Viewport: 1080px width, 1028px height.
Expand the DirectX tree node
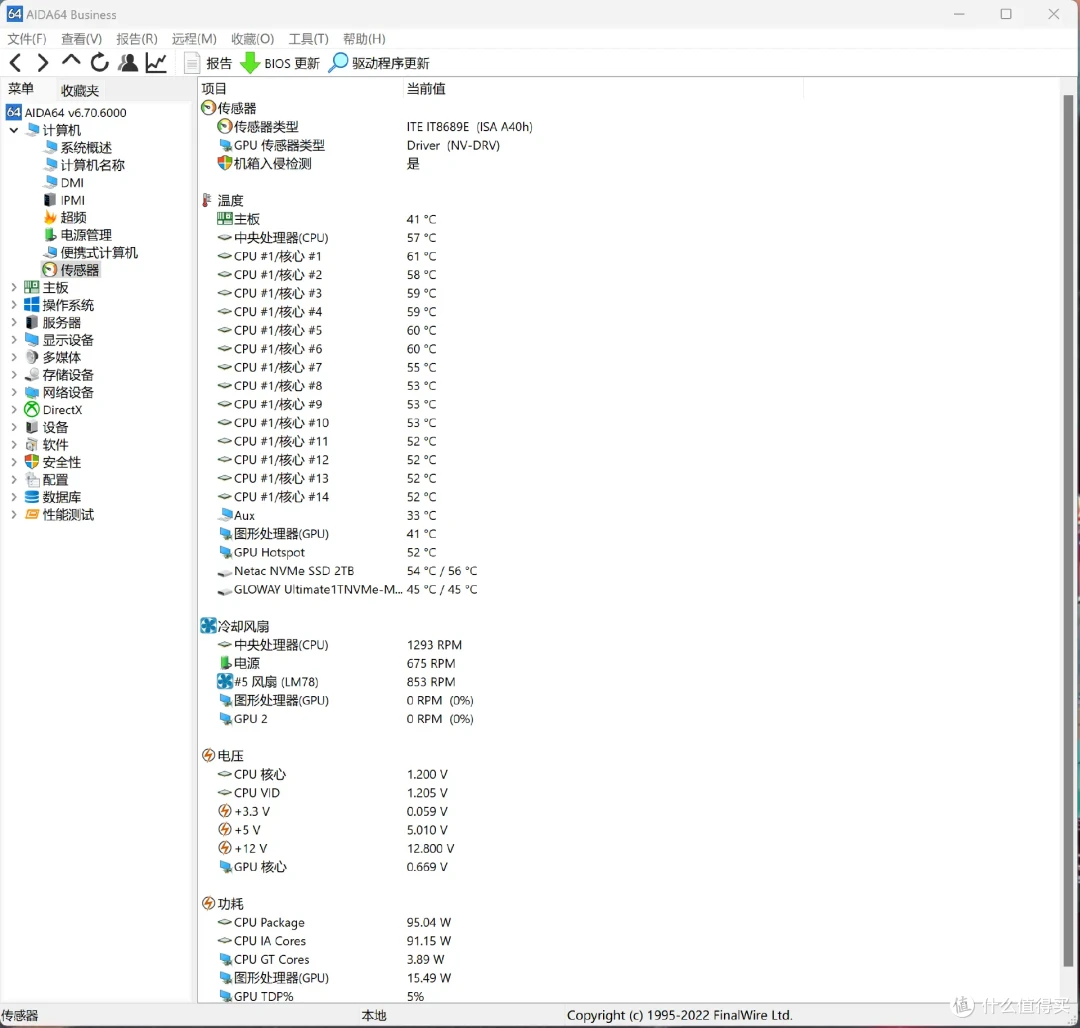[13, 410]
